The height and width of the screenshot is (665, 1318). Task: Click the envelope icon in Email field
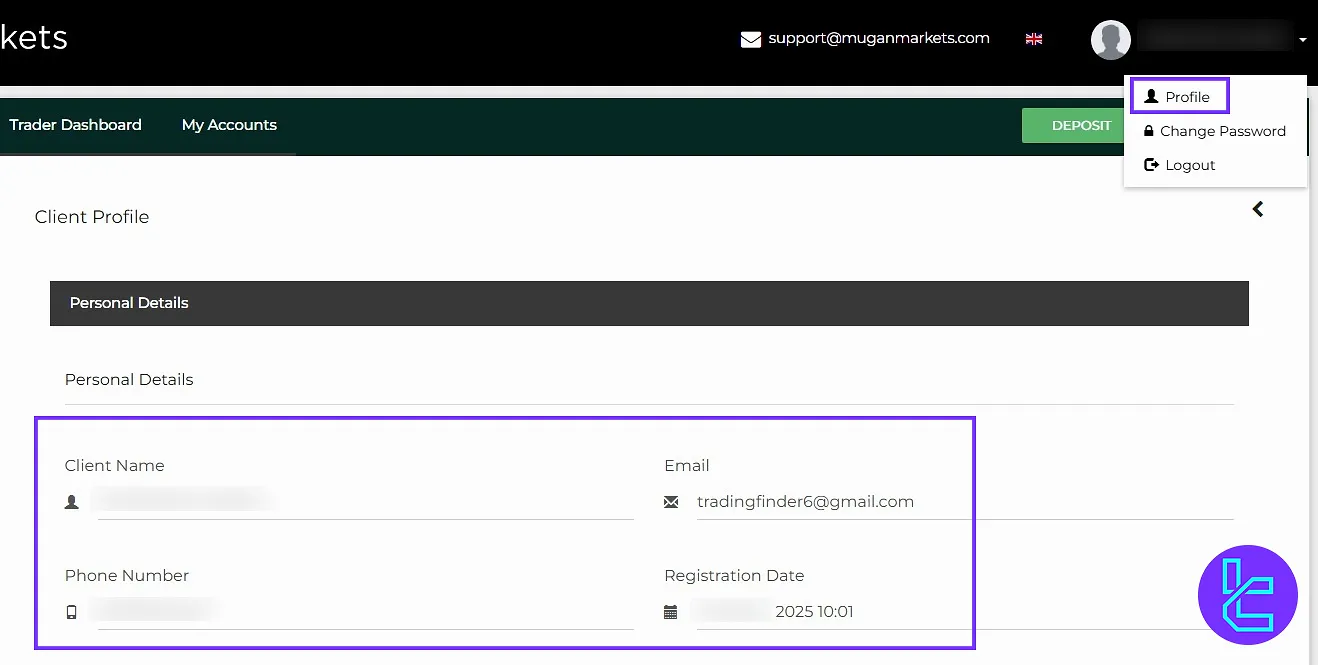pyautogui.click(x=671, y=502)
